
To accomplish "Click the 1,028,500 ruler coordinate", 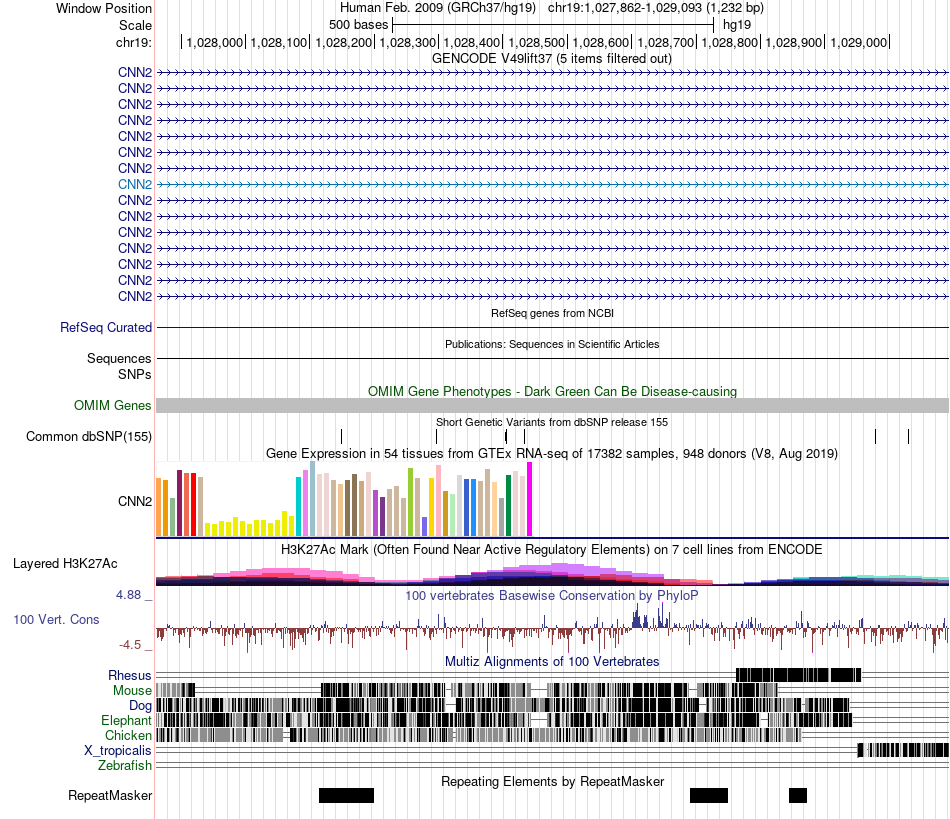I will (536, 42).
